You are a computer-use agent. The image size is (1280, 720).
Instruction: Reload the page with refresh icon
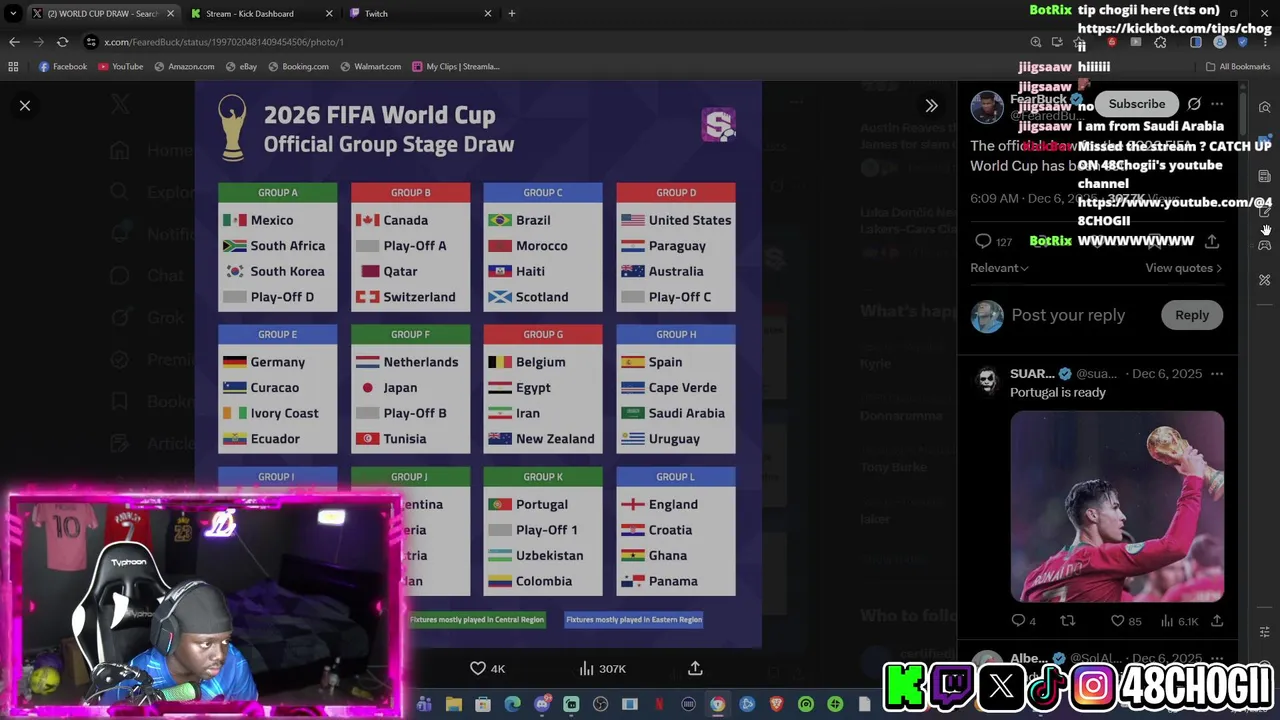pos(62,42)
